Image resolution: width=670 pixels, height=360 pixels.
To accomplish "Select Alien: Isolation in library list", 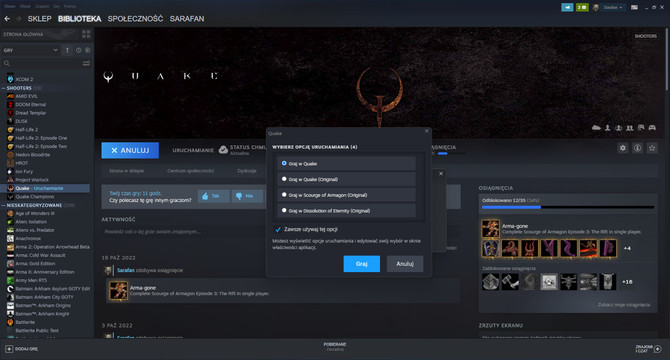I will click(31, 222).
